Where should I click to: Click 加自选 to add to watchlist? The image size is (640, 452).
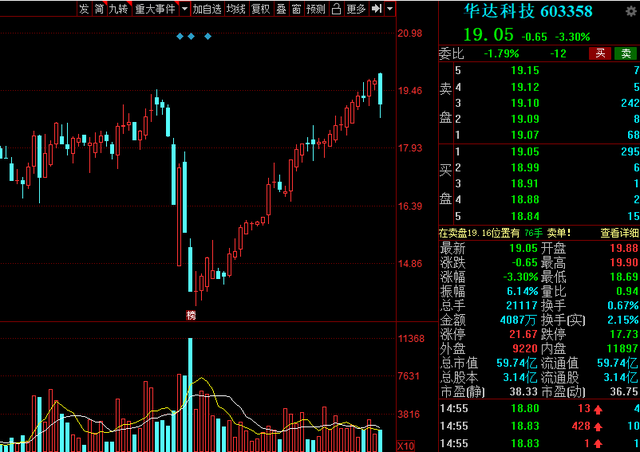pos(207,9)
